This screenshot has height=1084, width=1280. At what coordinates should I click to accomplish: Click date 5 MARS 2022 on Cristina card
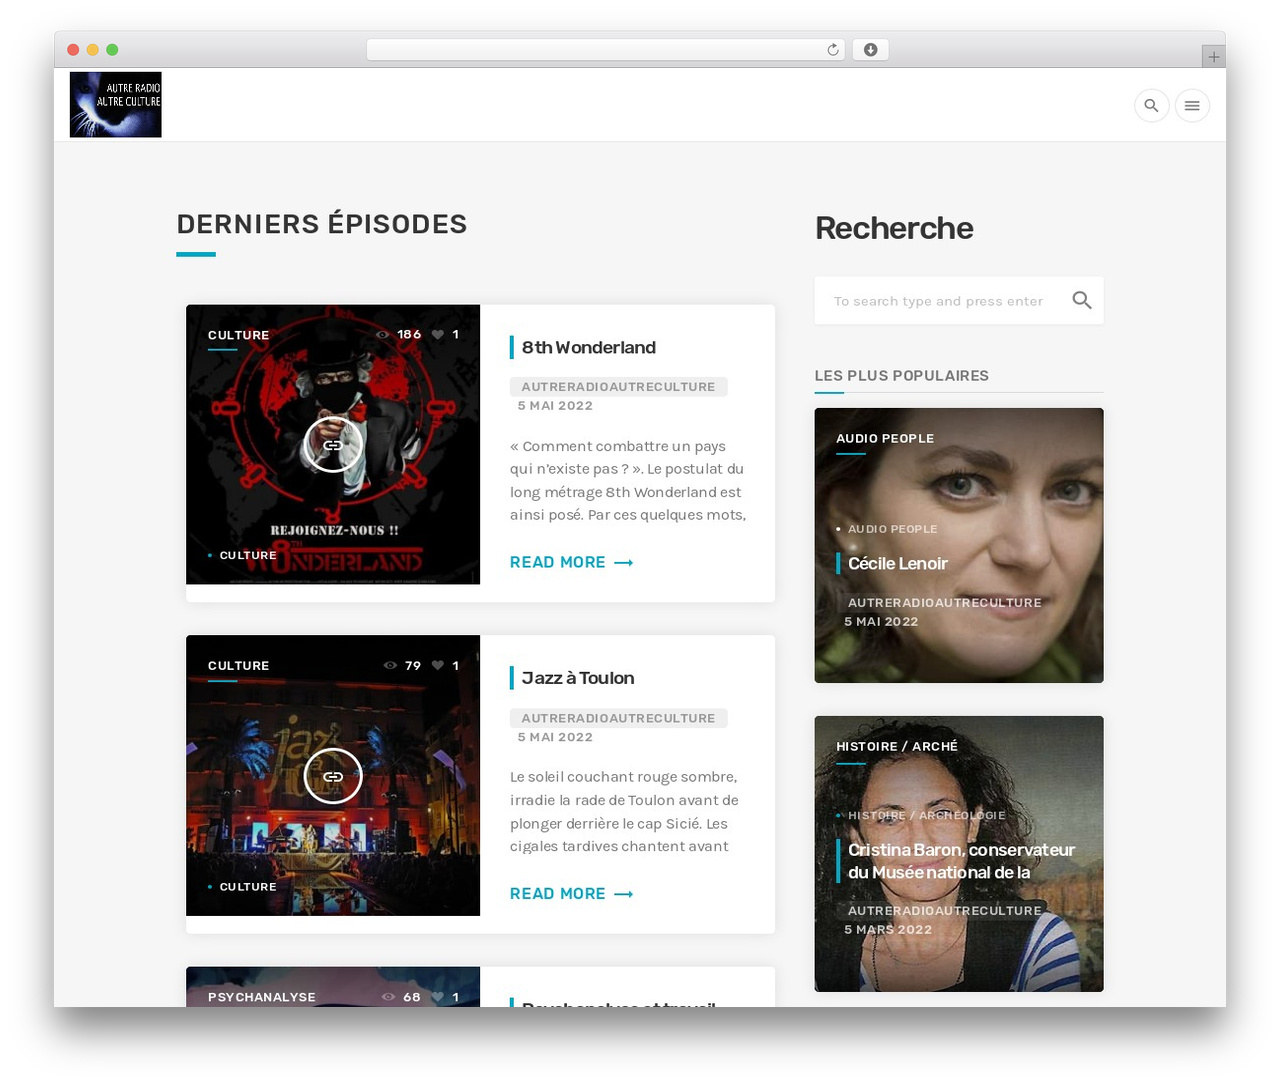(x=888, y=930)
